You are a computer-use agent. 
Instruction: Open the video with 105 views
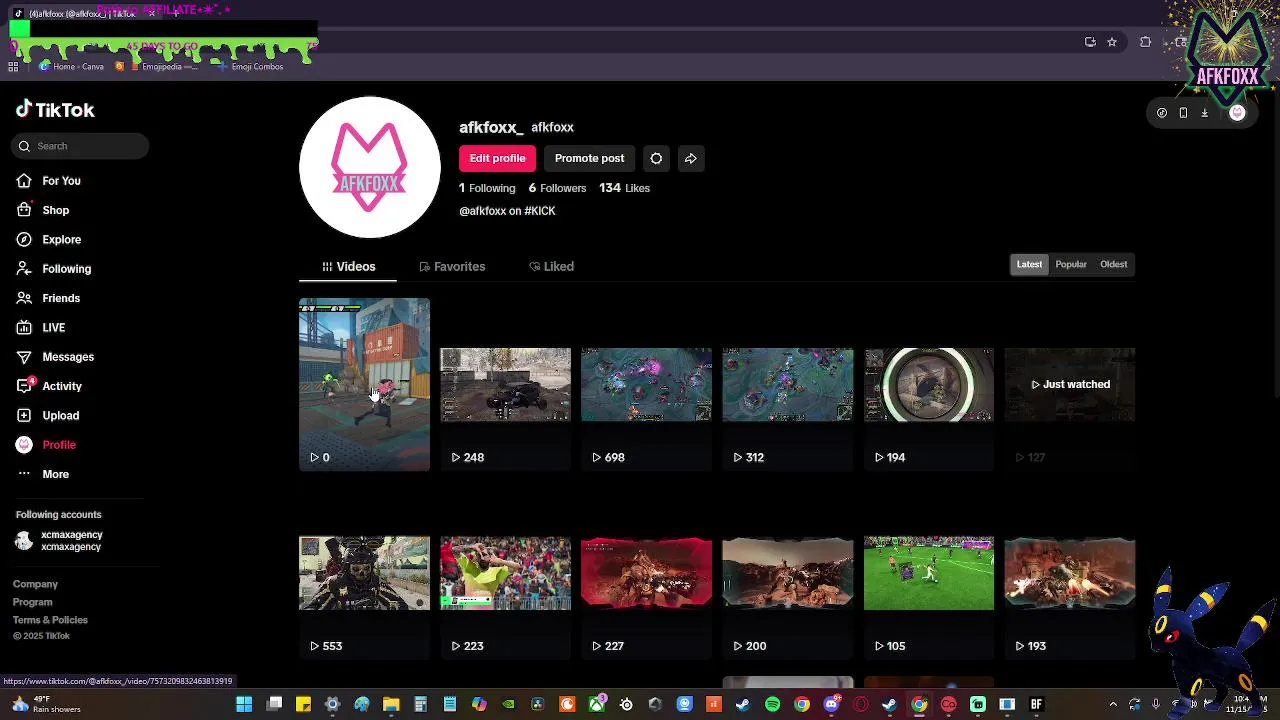pos(929,573)
